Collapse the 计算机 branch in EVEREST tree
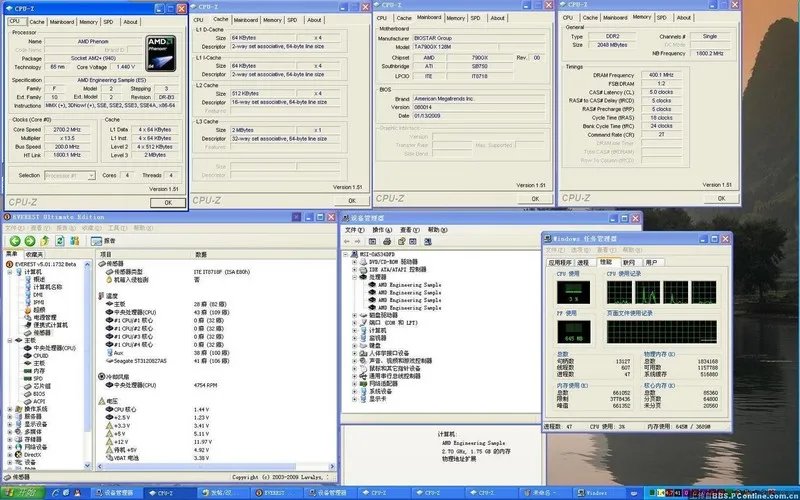The height and width of the screenshot is (500, 800). pos(10,272)
